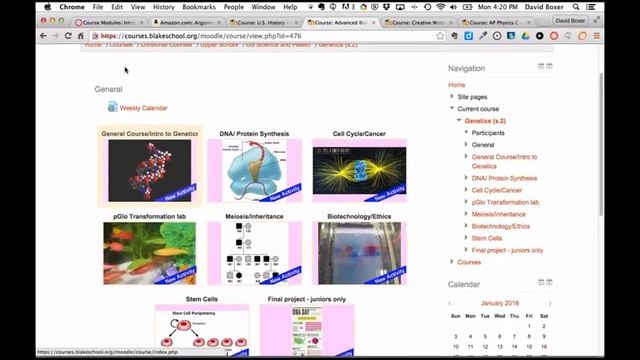Open the Biotechnology/Ethics gel image
640x360 pixels.
(x=360, y=253)
